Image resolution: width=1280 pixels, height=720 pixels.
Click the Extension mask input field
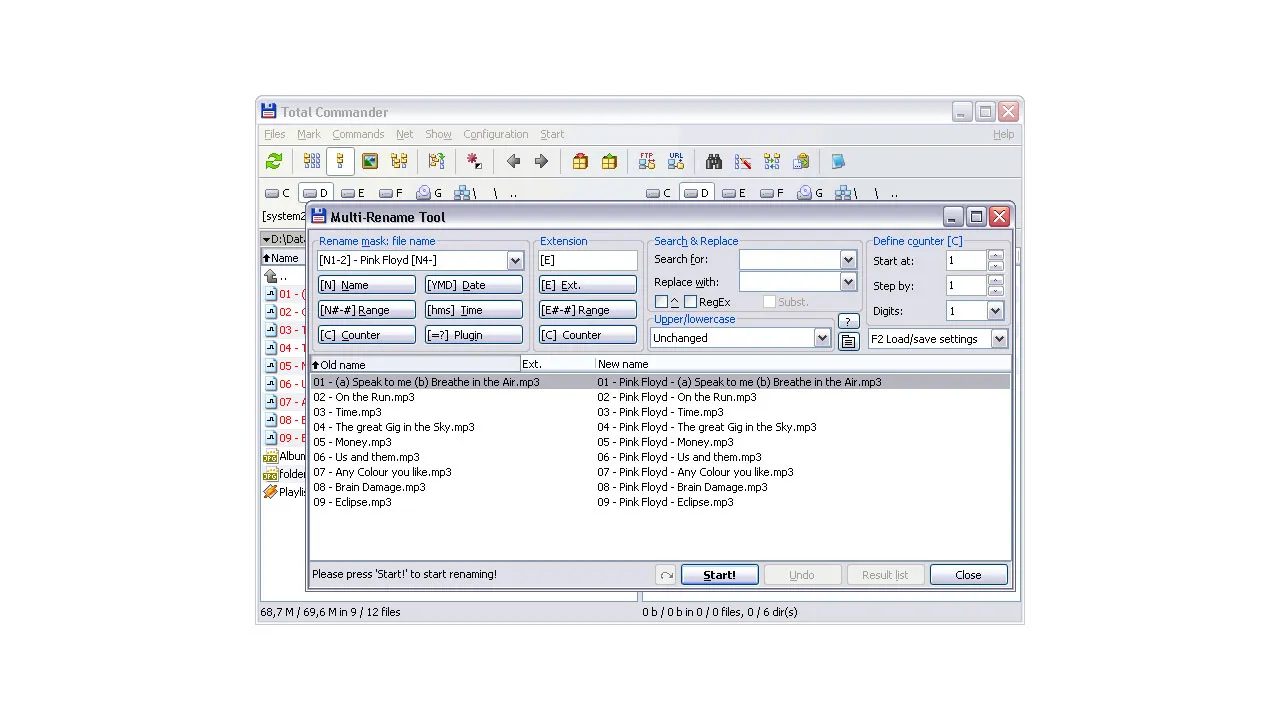coord(588,261)
